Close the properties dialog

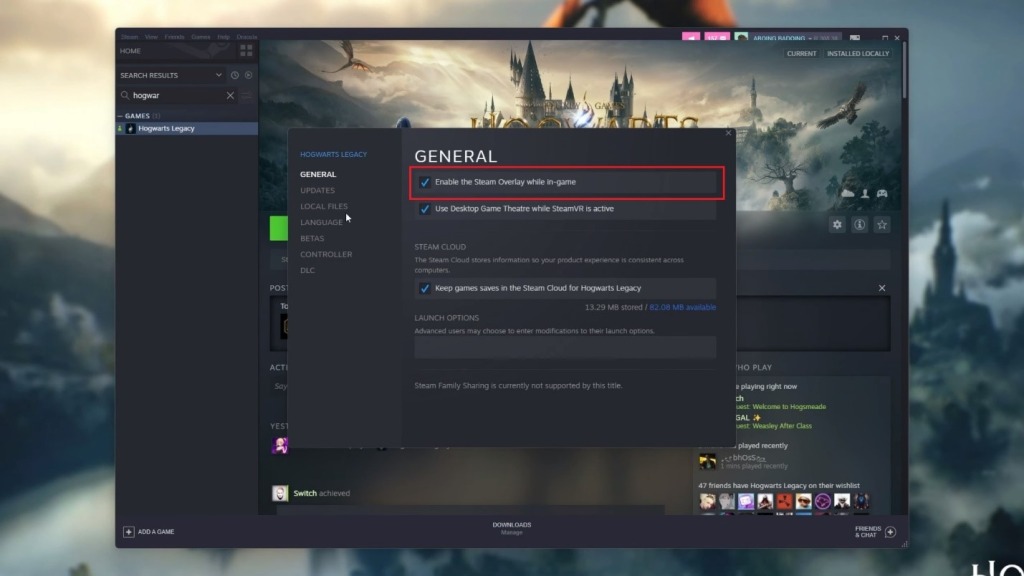tap(729, 133)
